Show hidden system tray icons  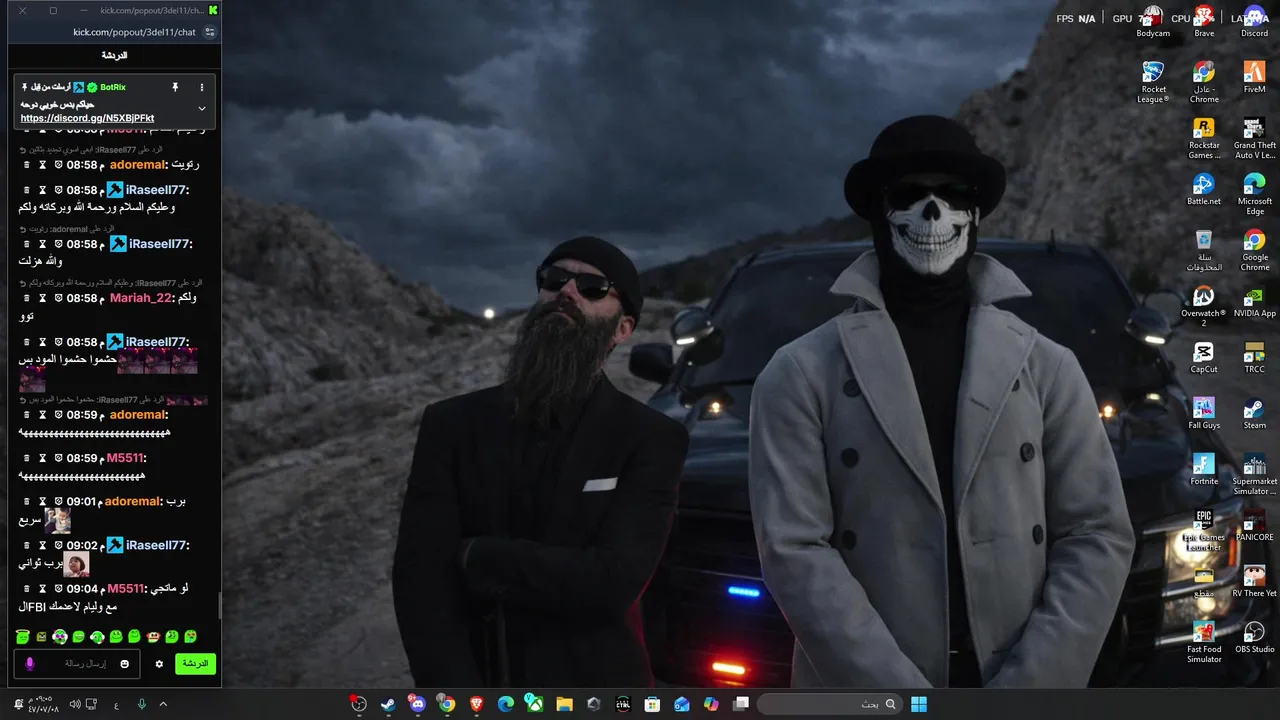163,704
